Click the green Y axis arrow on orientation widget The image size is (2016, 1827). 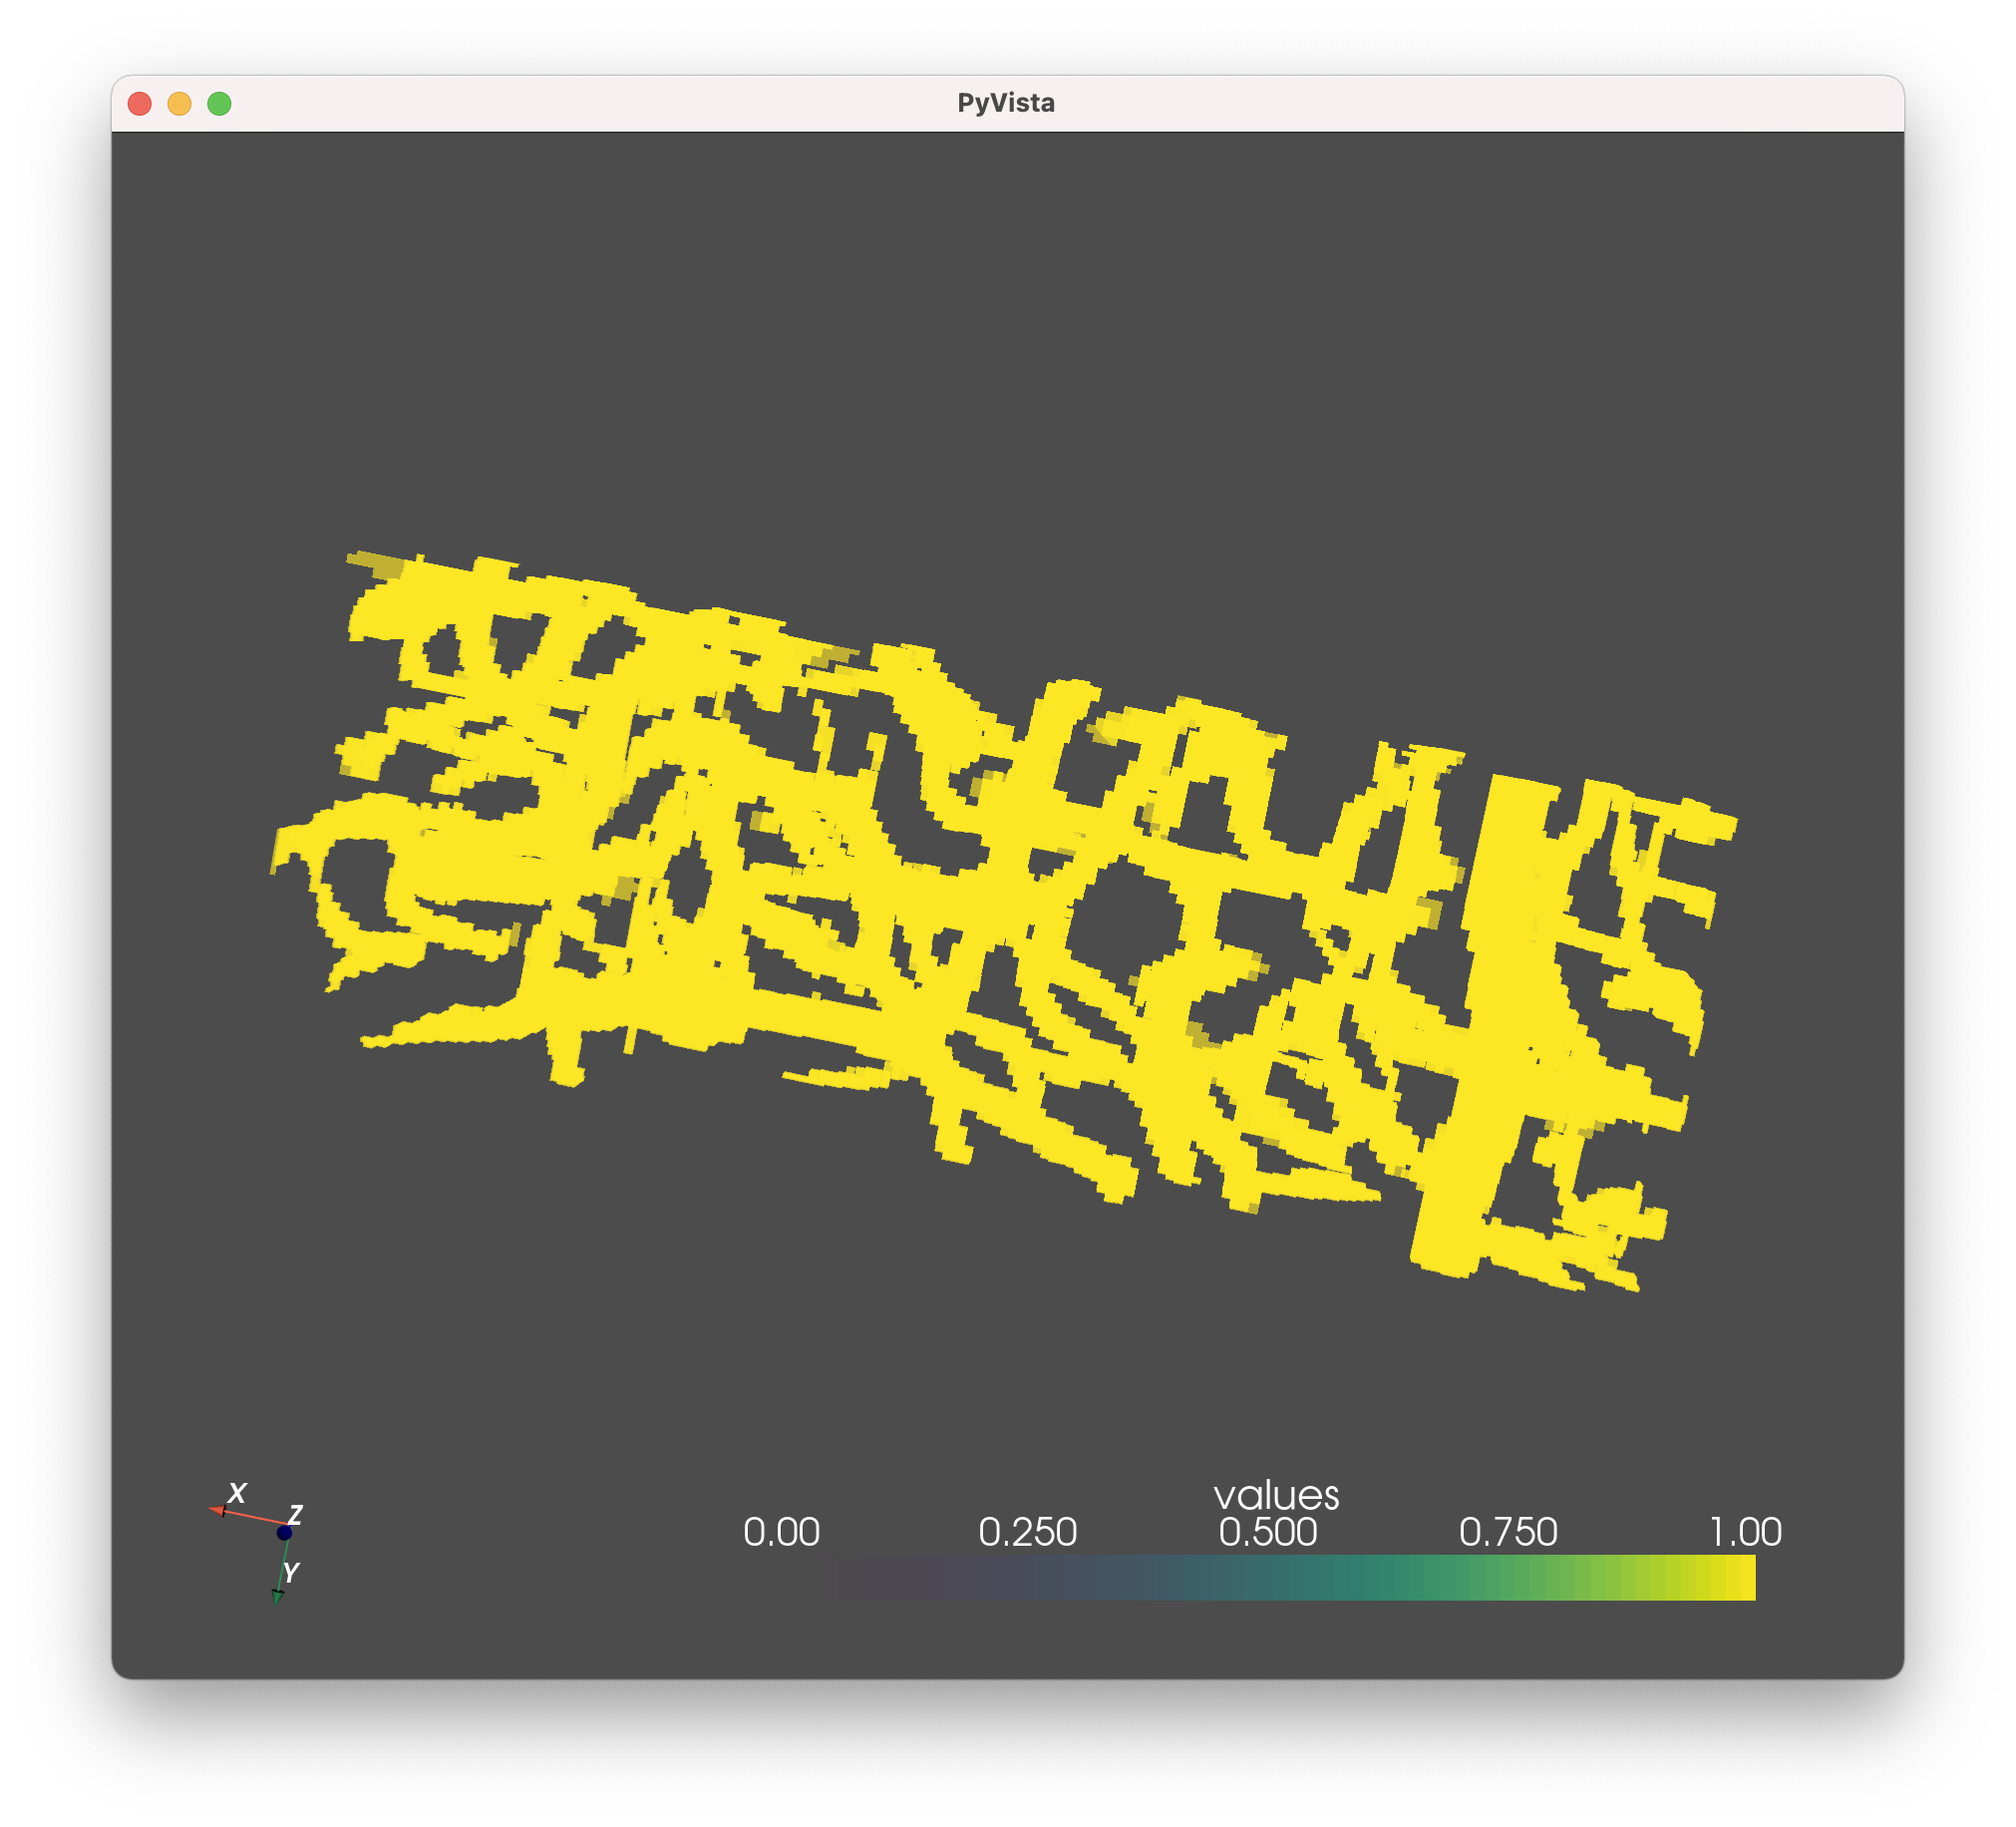tap(281, 1595)
